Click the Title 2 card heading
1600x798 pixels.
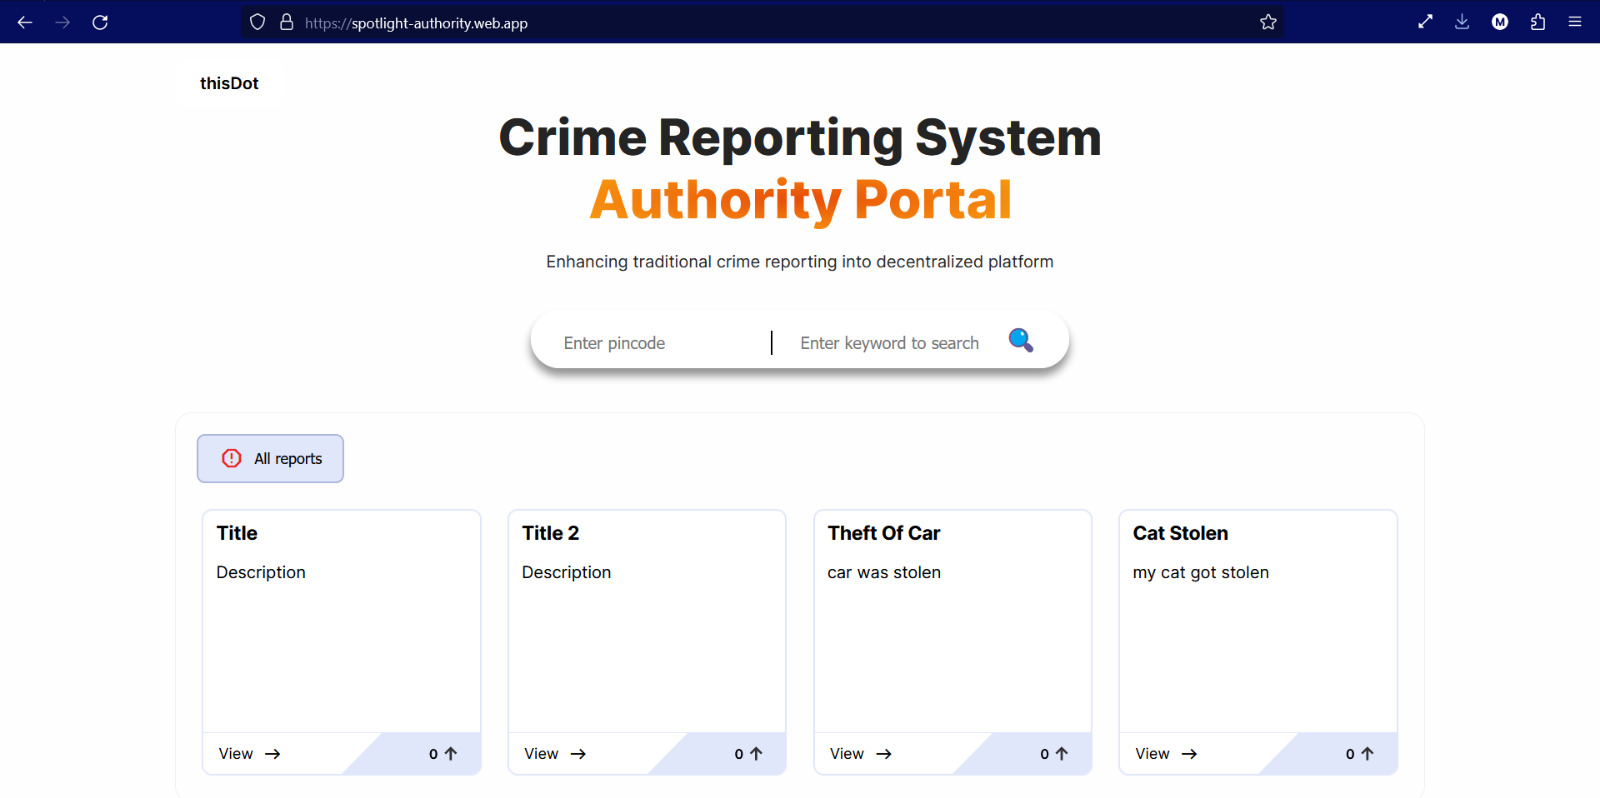[550, 533]
